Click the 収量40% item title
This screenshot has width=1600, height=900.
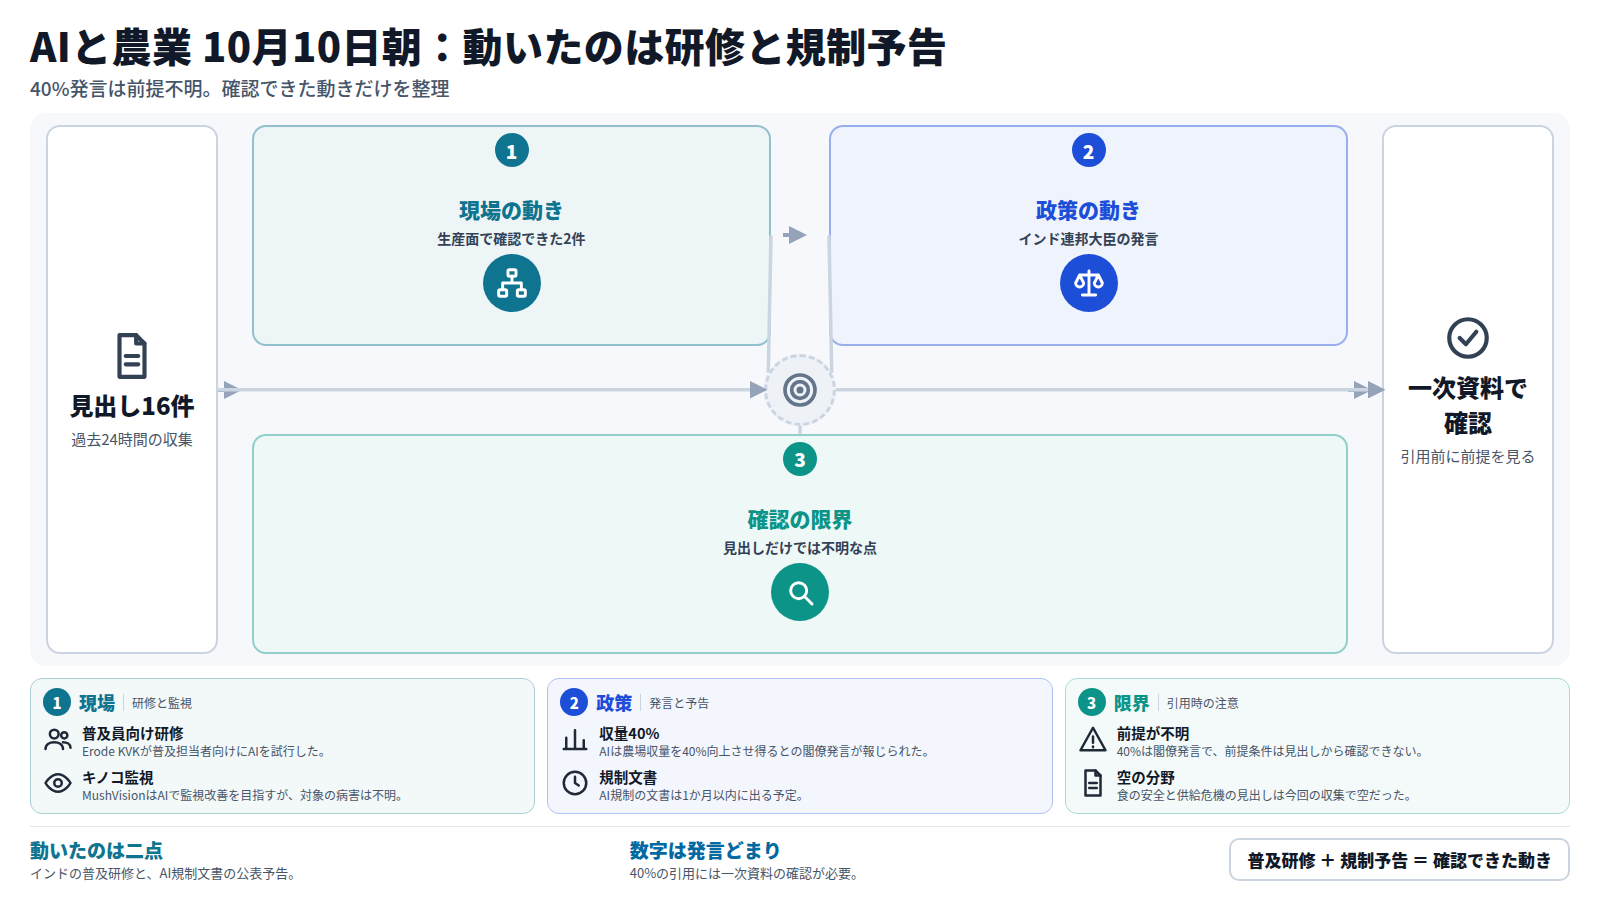(629, 734)
